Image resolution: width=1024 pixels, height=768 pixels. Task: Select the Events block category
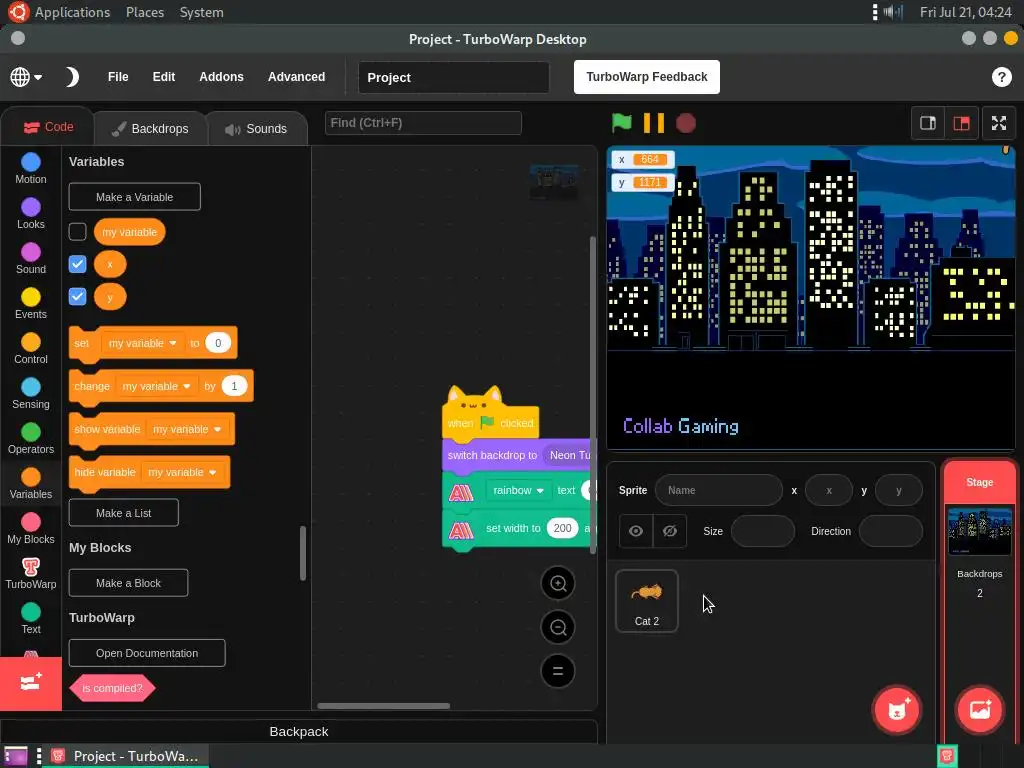tap(31, 304)
